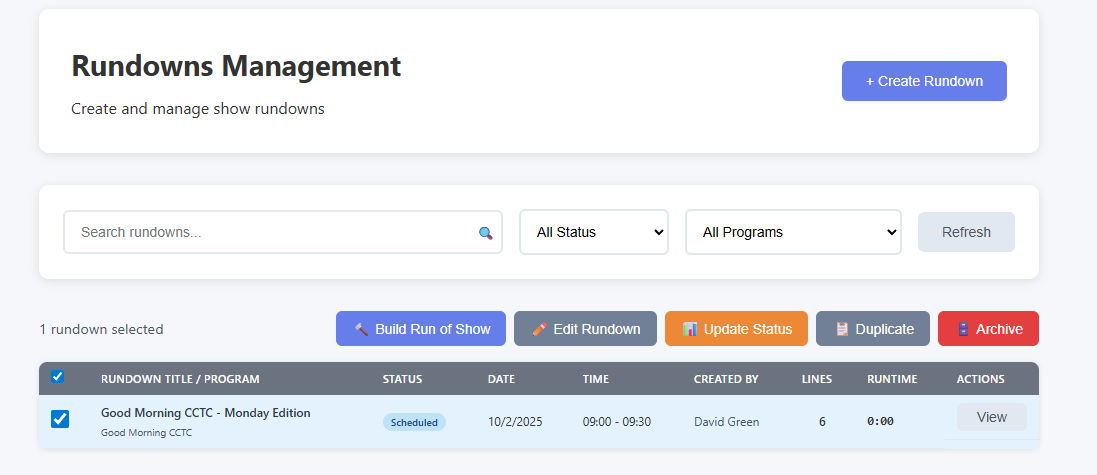Expand the All Programs dropdown

point(792,232)
